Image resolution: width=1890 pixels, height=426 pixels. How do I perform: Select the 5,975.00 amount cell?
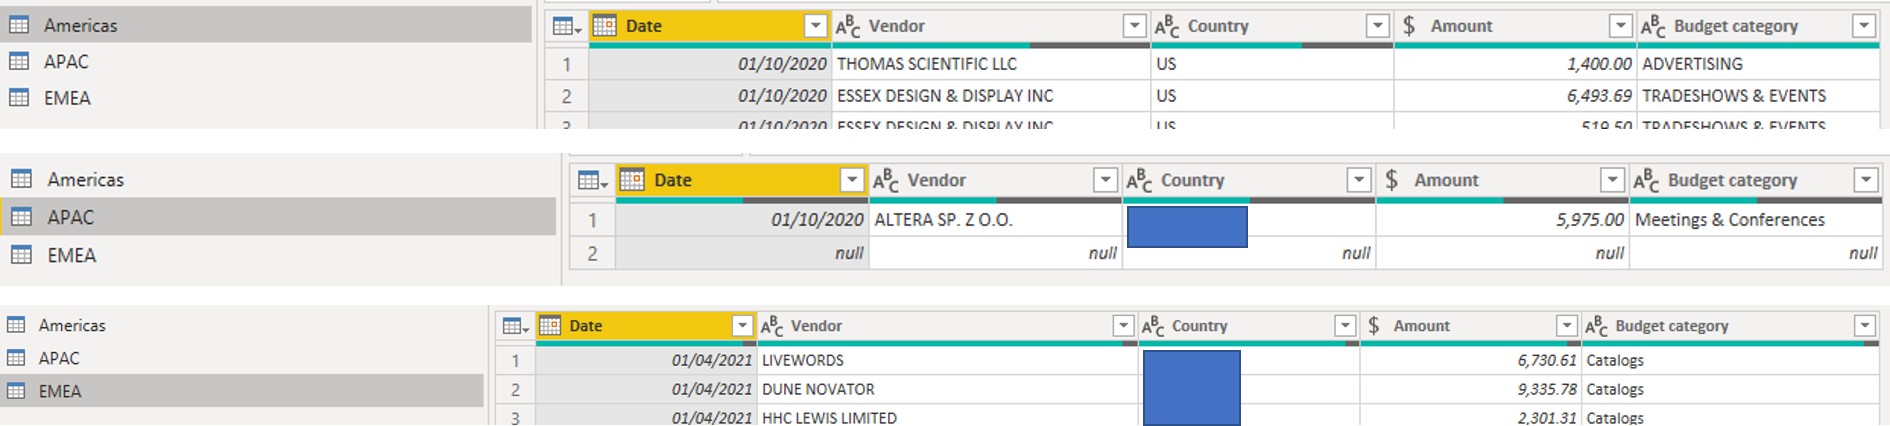click(1503, 220)
